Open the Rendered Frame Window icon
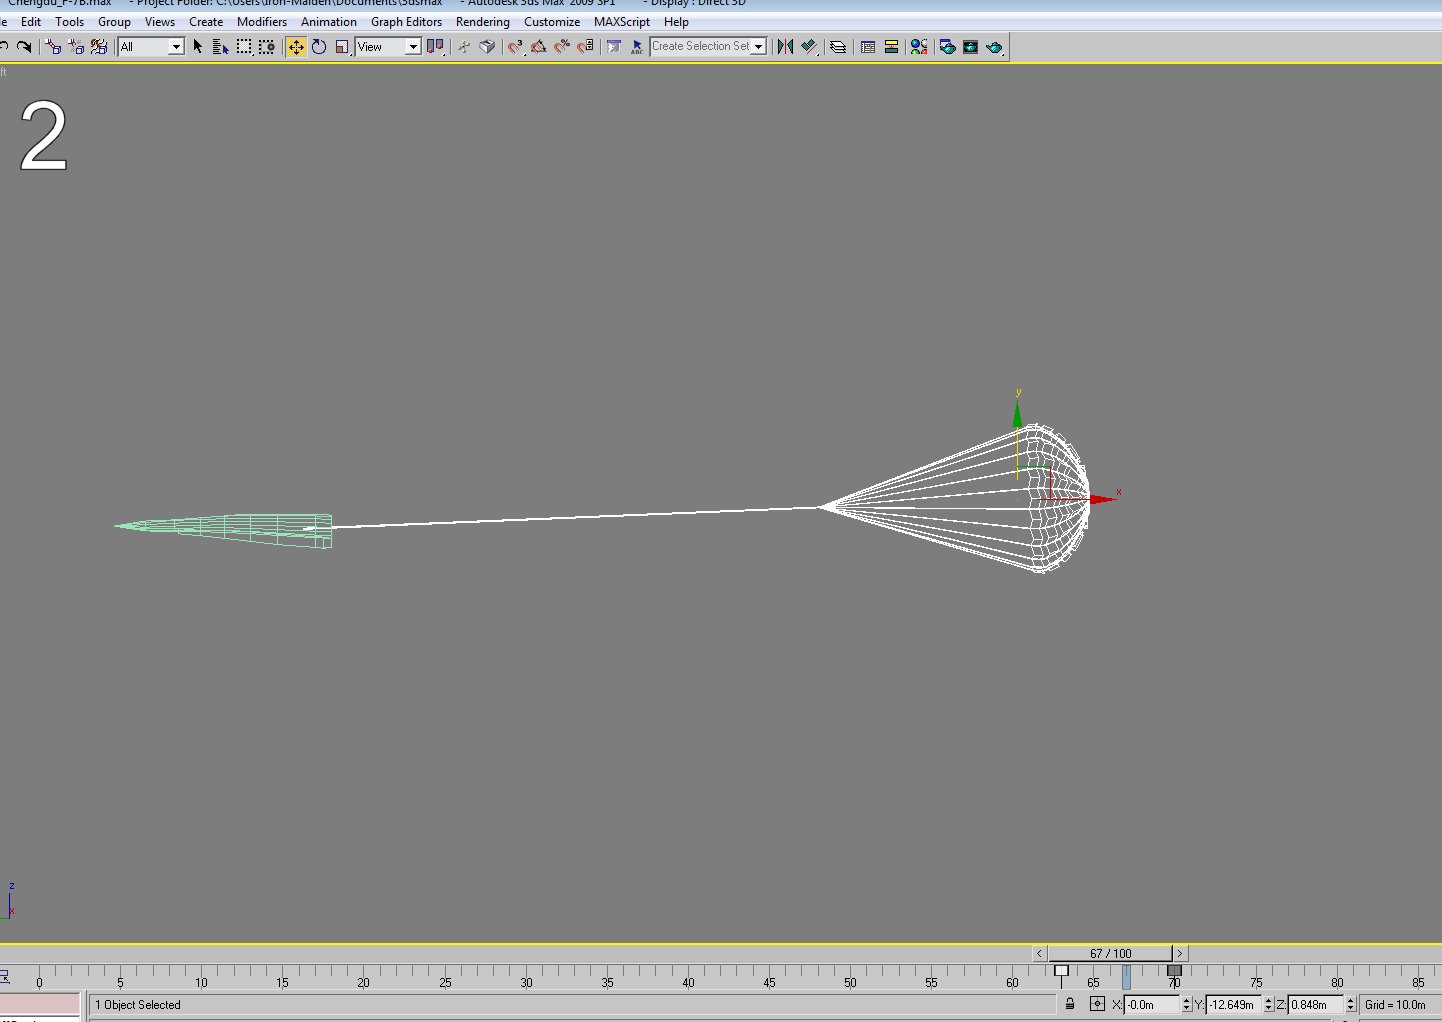 click(970, 47)
